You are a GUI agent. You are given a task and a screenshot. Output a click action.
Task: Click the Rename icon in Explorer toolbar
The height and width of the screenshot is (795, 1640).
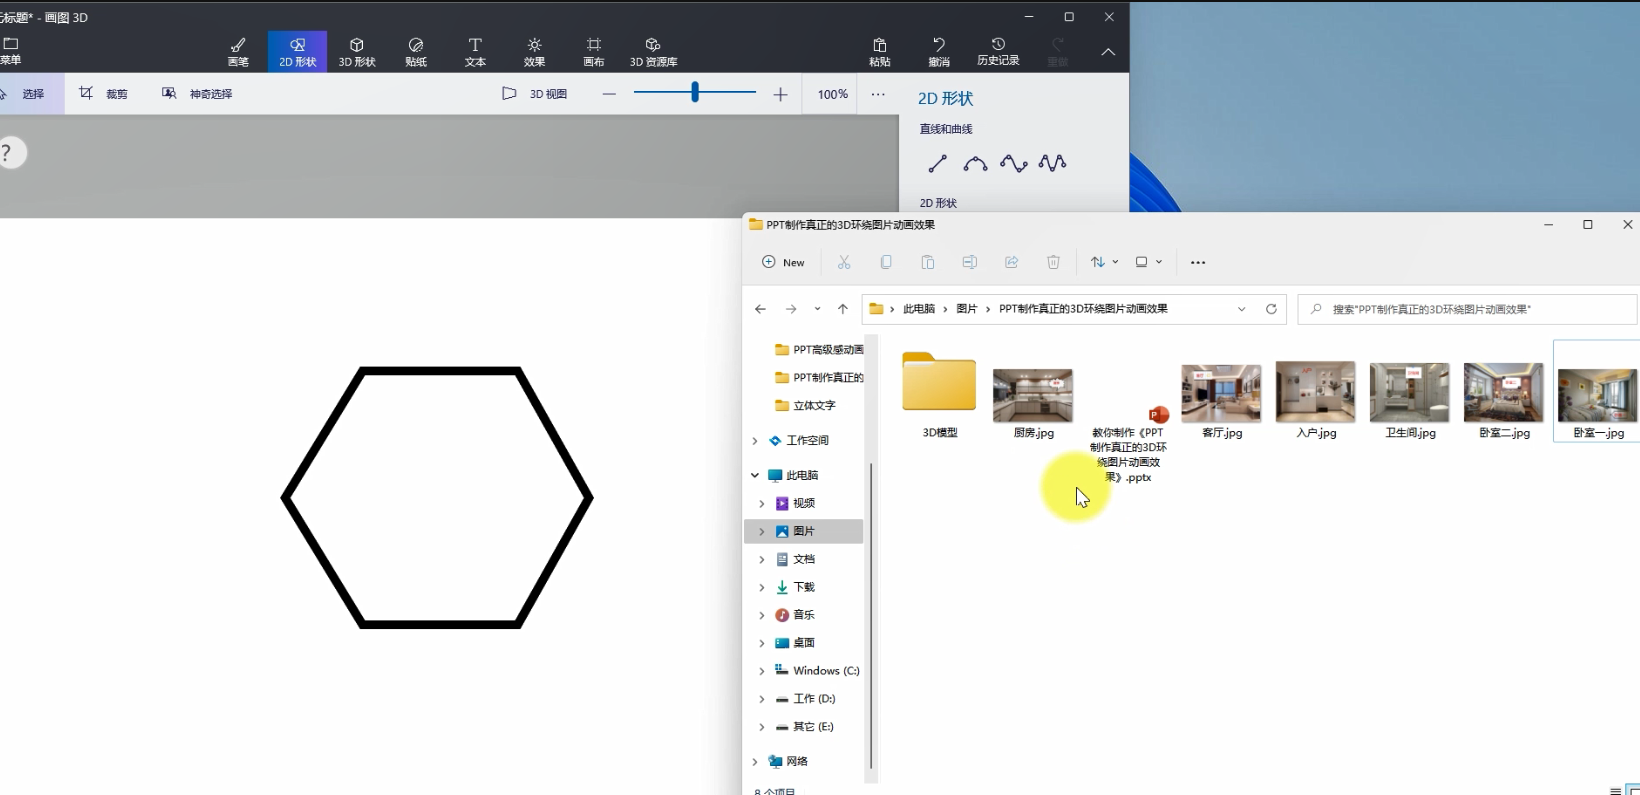(969, 262)
